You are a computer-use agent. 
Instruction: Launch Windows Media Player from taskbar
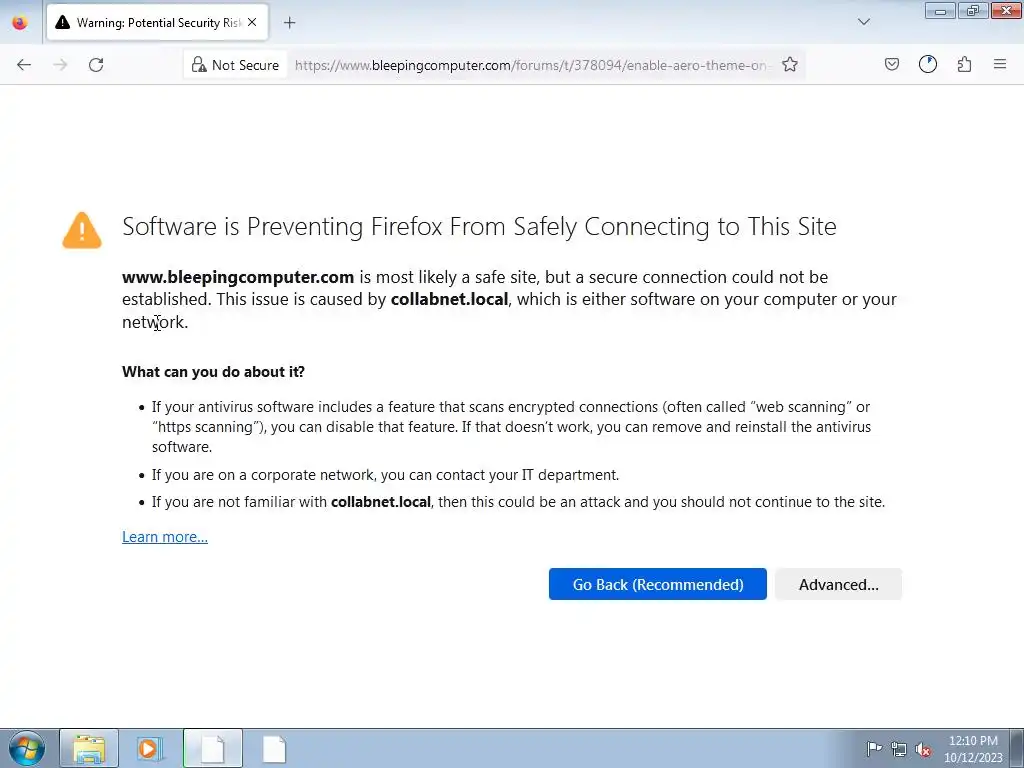click(150, 748)
